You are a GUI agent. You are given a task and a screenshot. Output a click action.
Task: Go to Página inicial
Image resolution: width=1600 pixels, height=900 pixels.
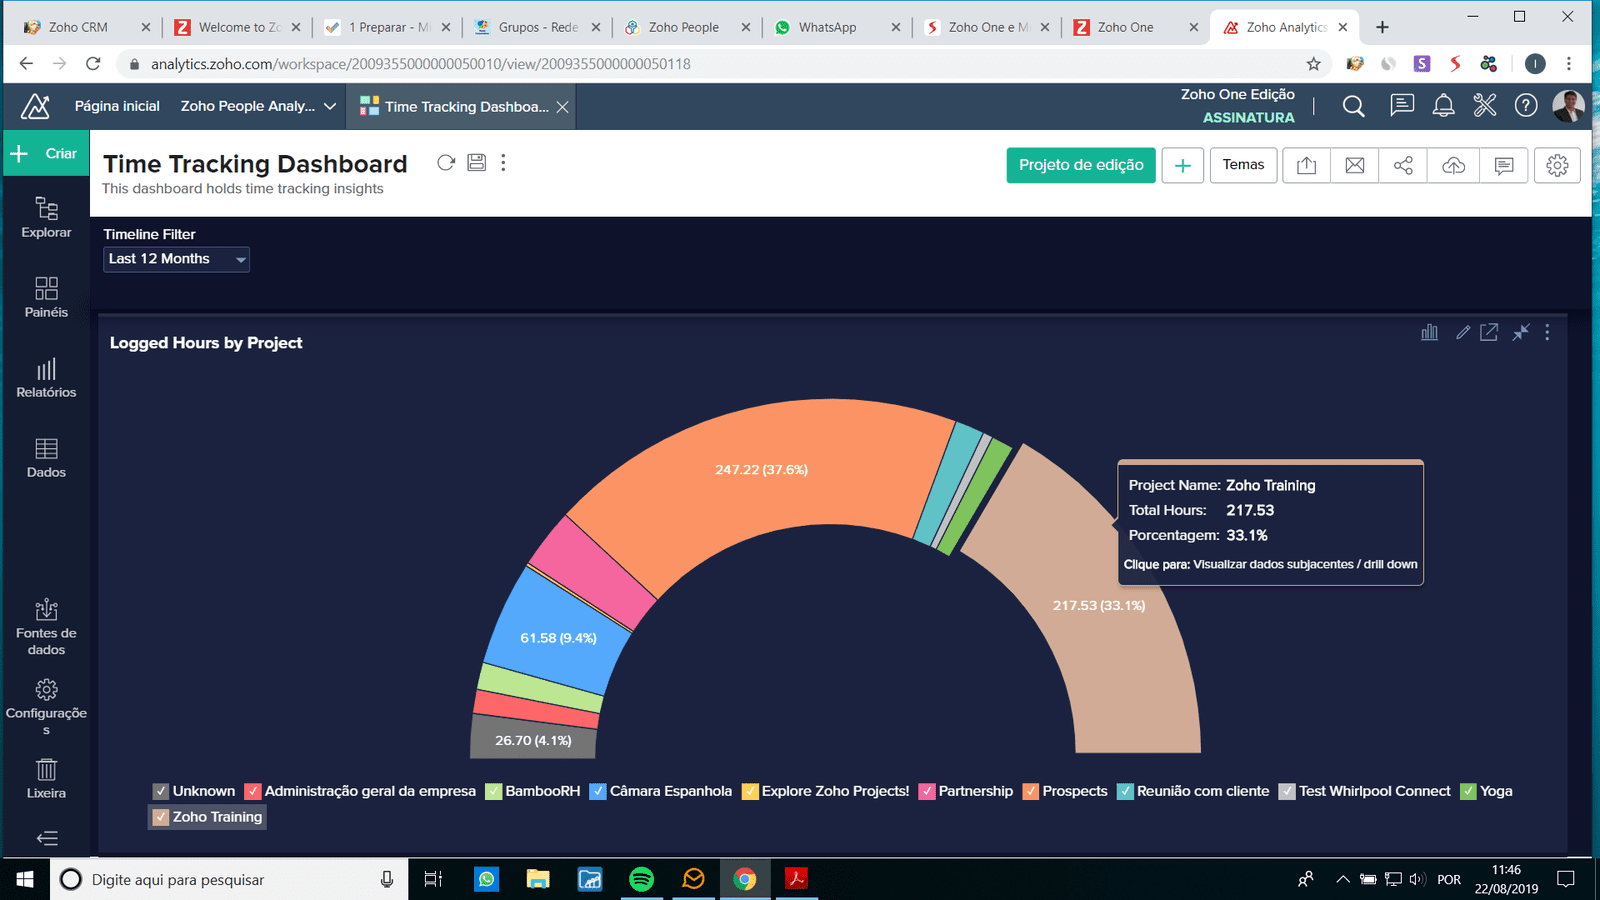click(117, 106)
